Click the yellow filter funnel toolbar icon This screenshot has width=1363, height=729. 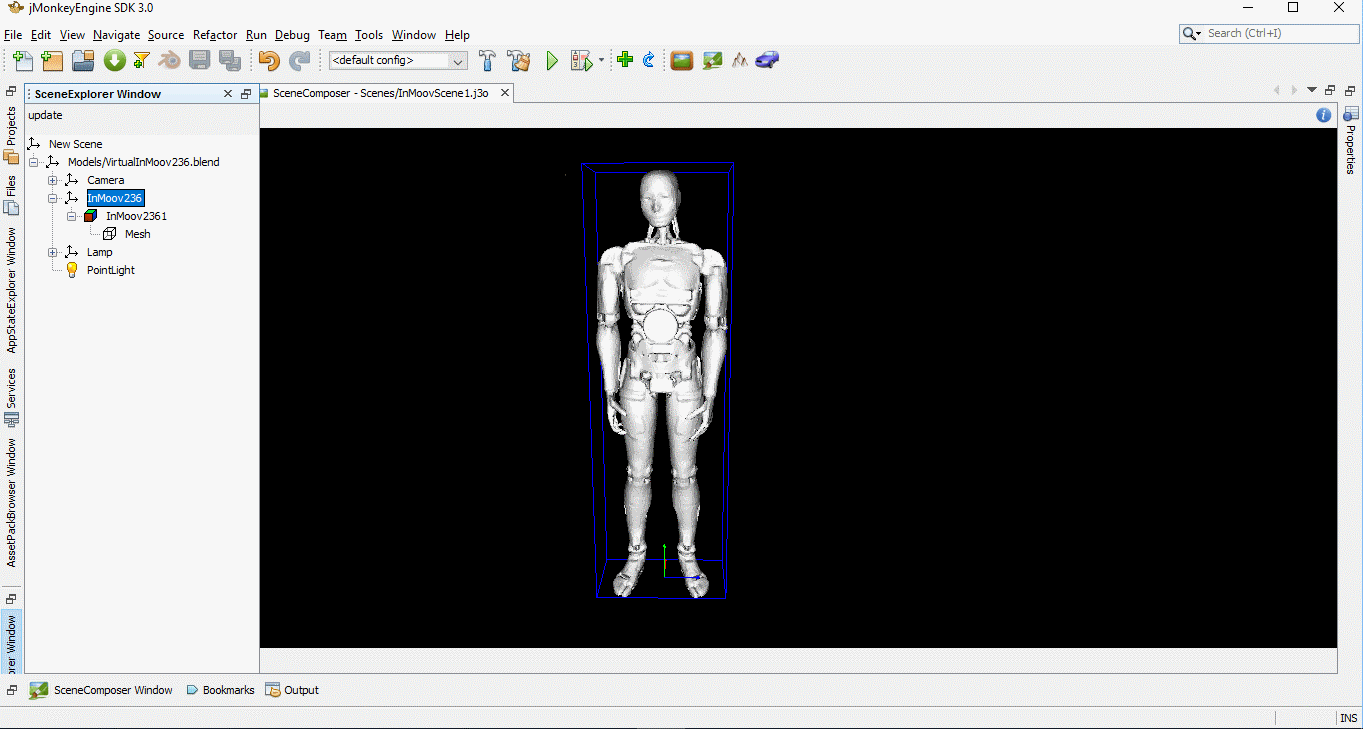pos(141,61)
